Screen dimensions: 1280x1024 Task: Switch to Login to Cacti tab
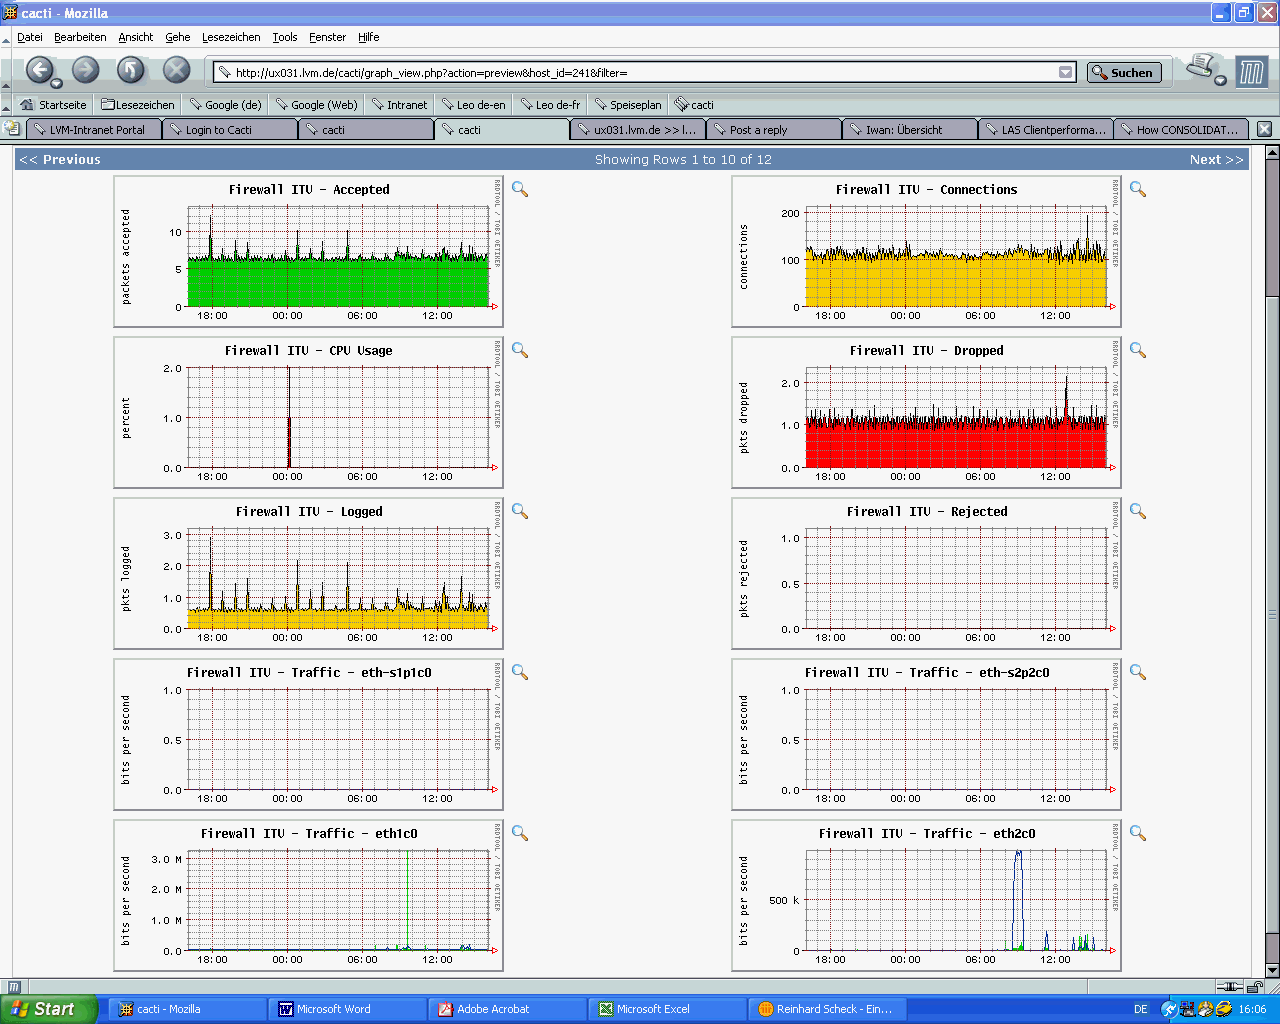(x=229, y=129)
